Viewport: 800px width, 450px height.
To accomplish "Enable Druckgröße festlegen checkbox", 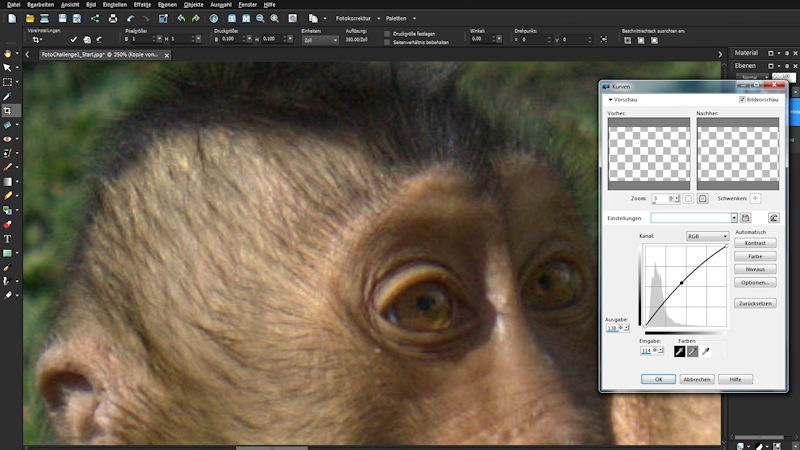I will click(x=388, y=33).
